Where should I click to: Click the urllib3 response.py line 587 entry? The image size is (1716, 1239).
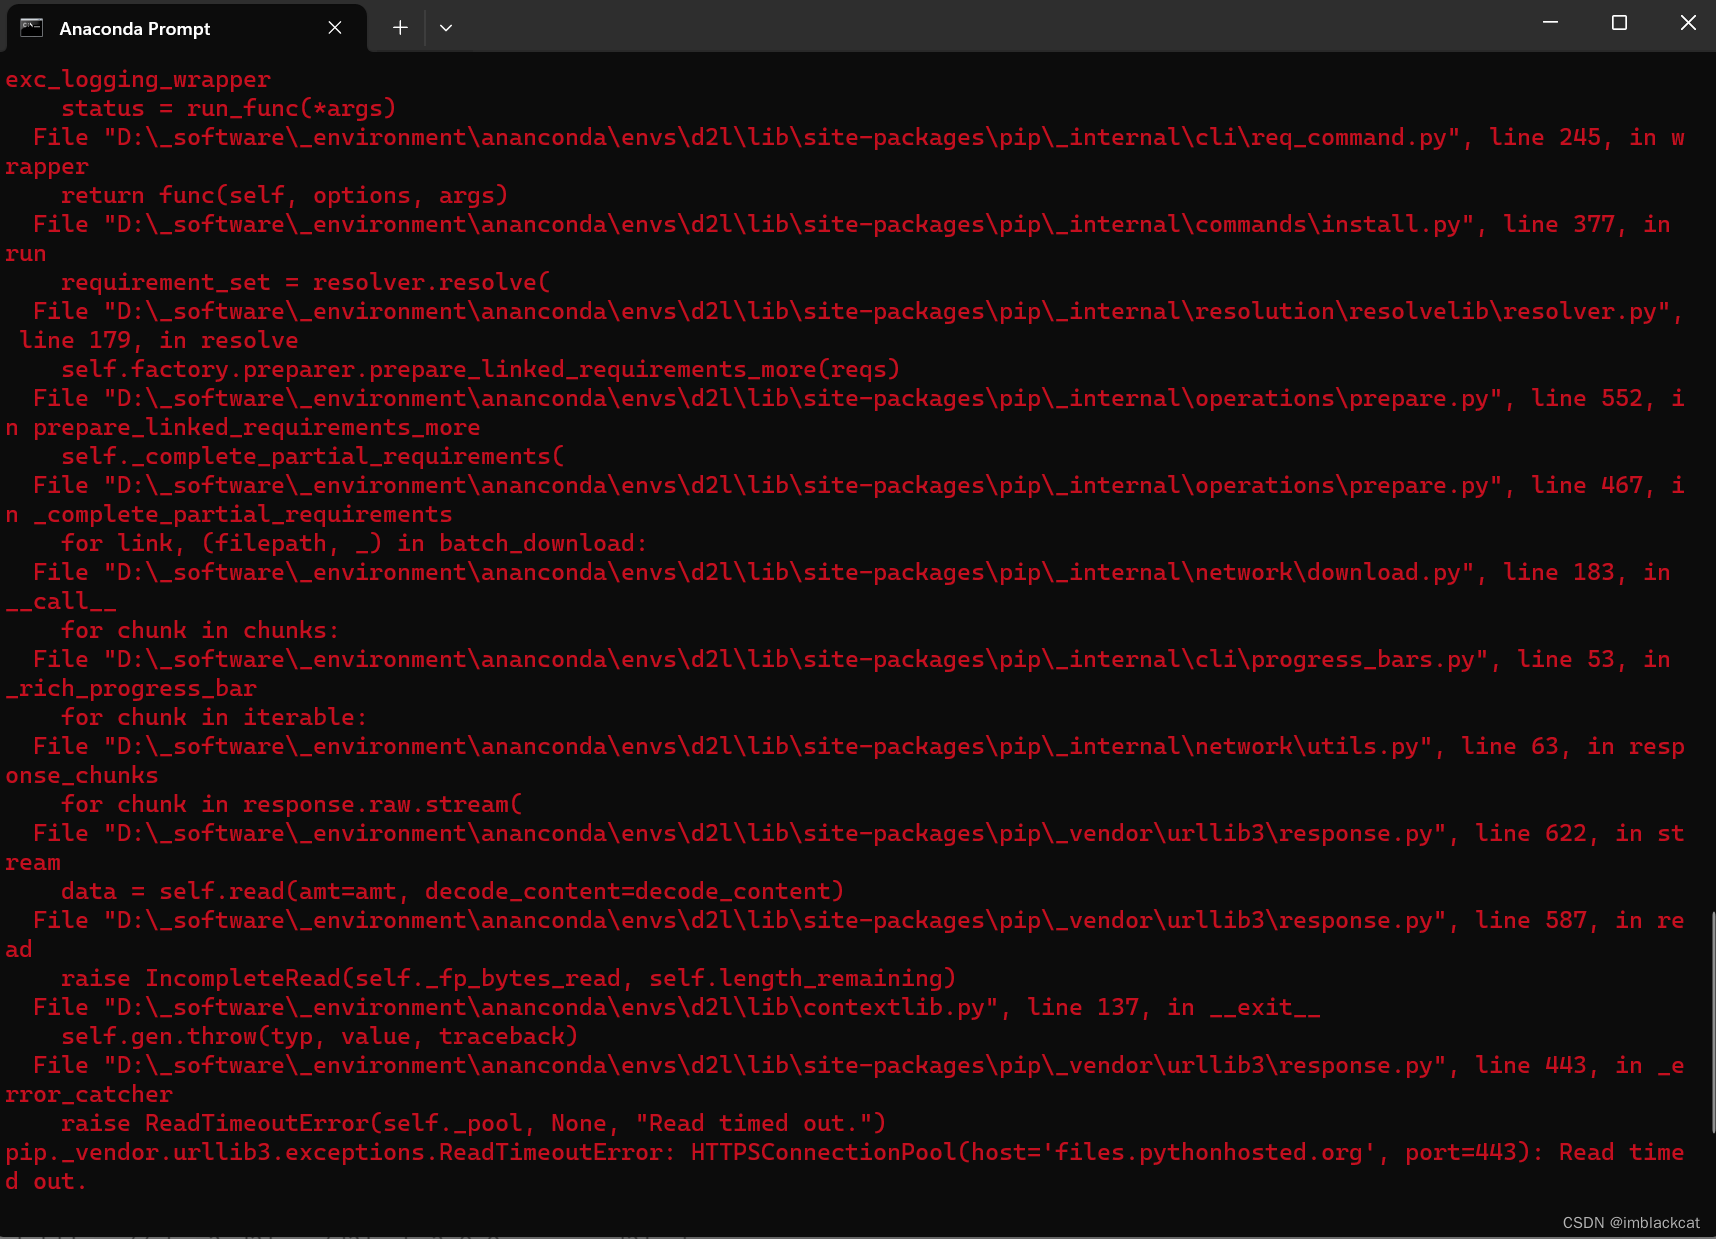(859, 921)
